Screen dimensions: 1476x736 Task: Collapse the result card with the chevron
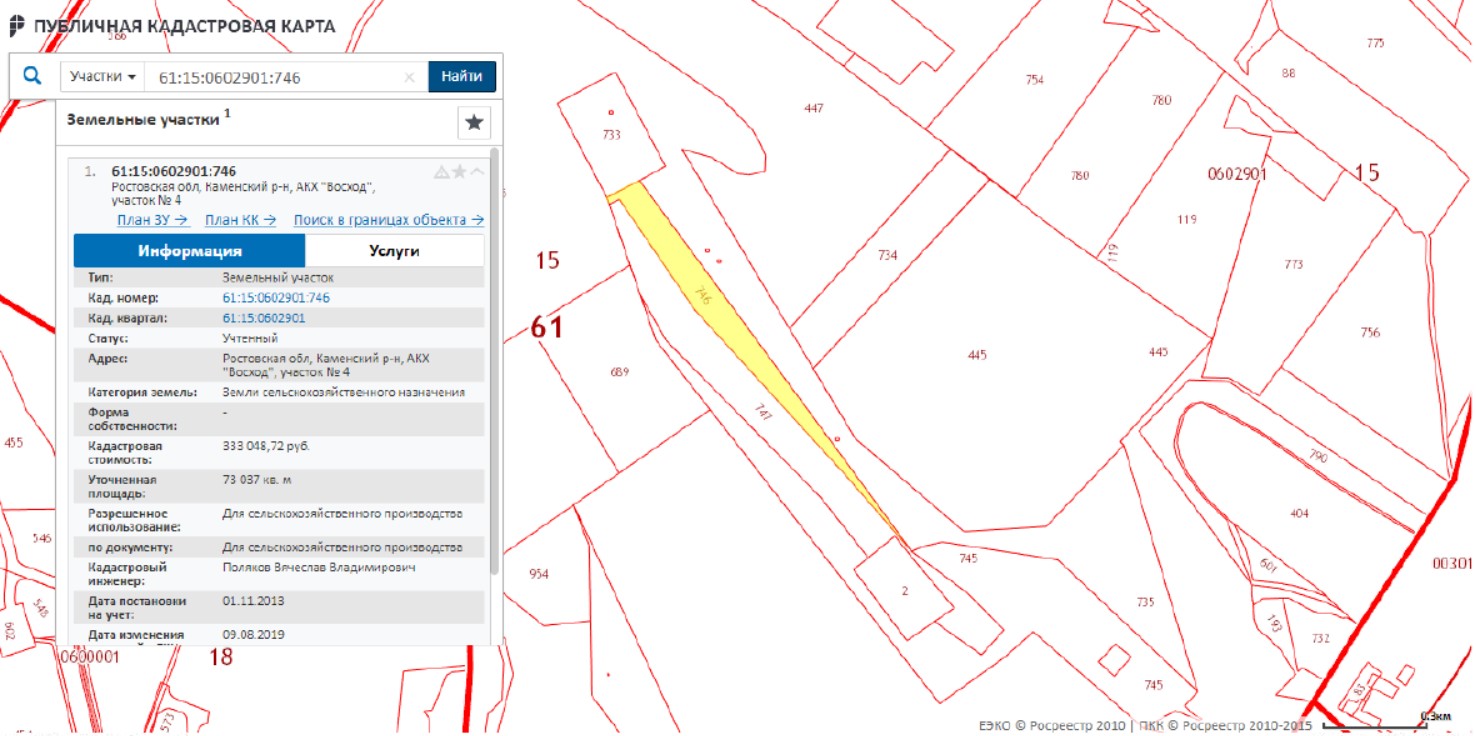pyautogui.click(x=477, y=172)
